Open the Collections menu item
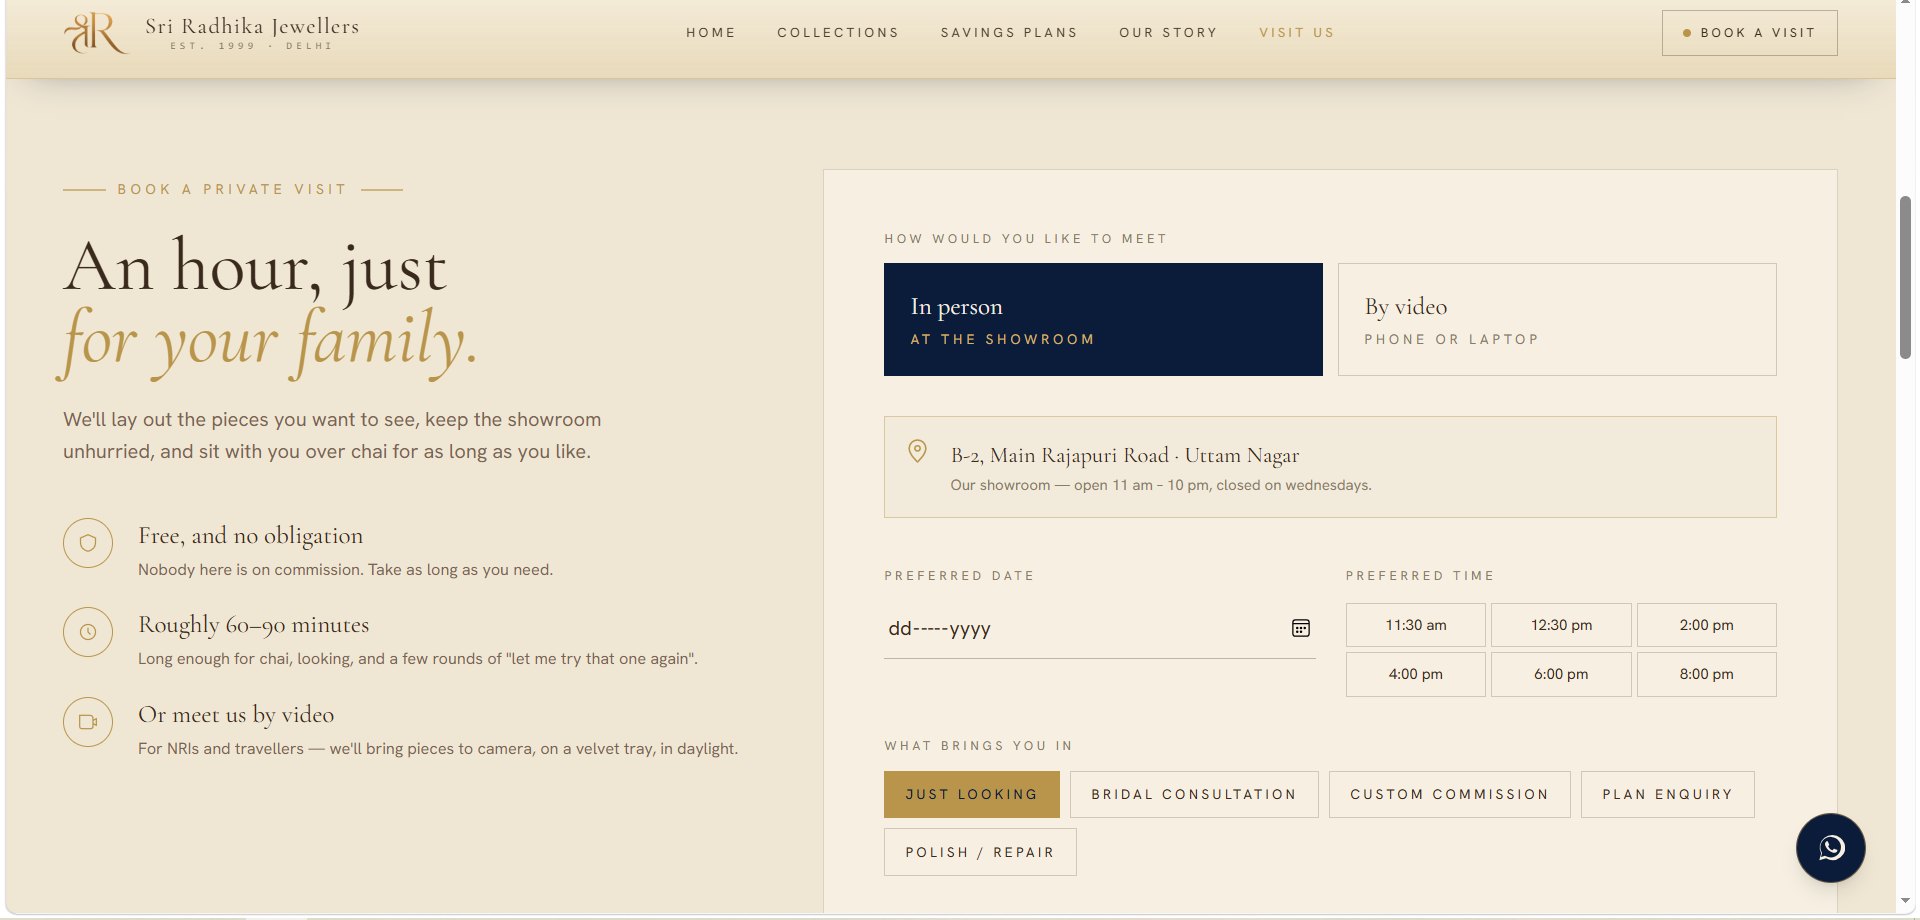This screenshot has height=920, width=1920. (x=838, y=33)
